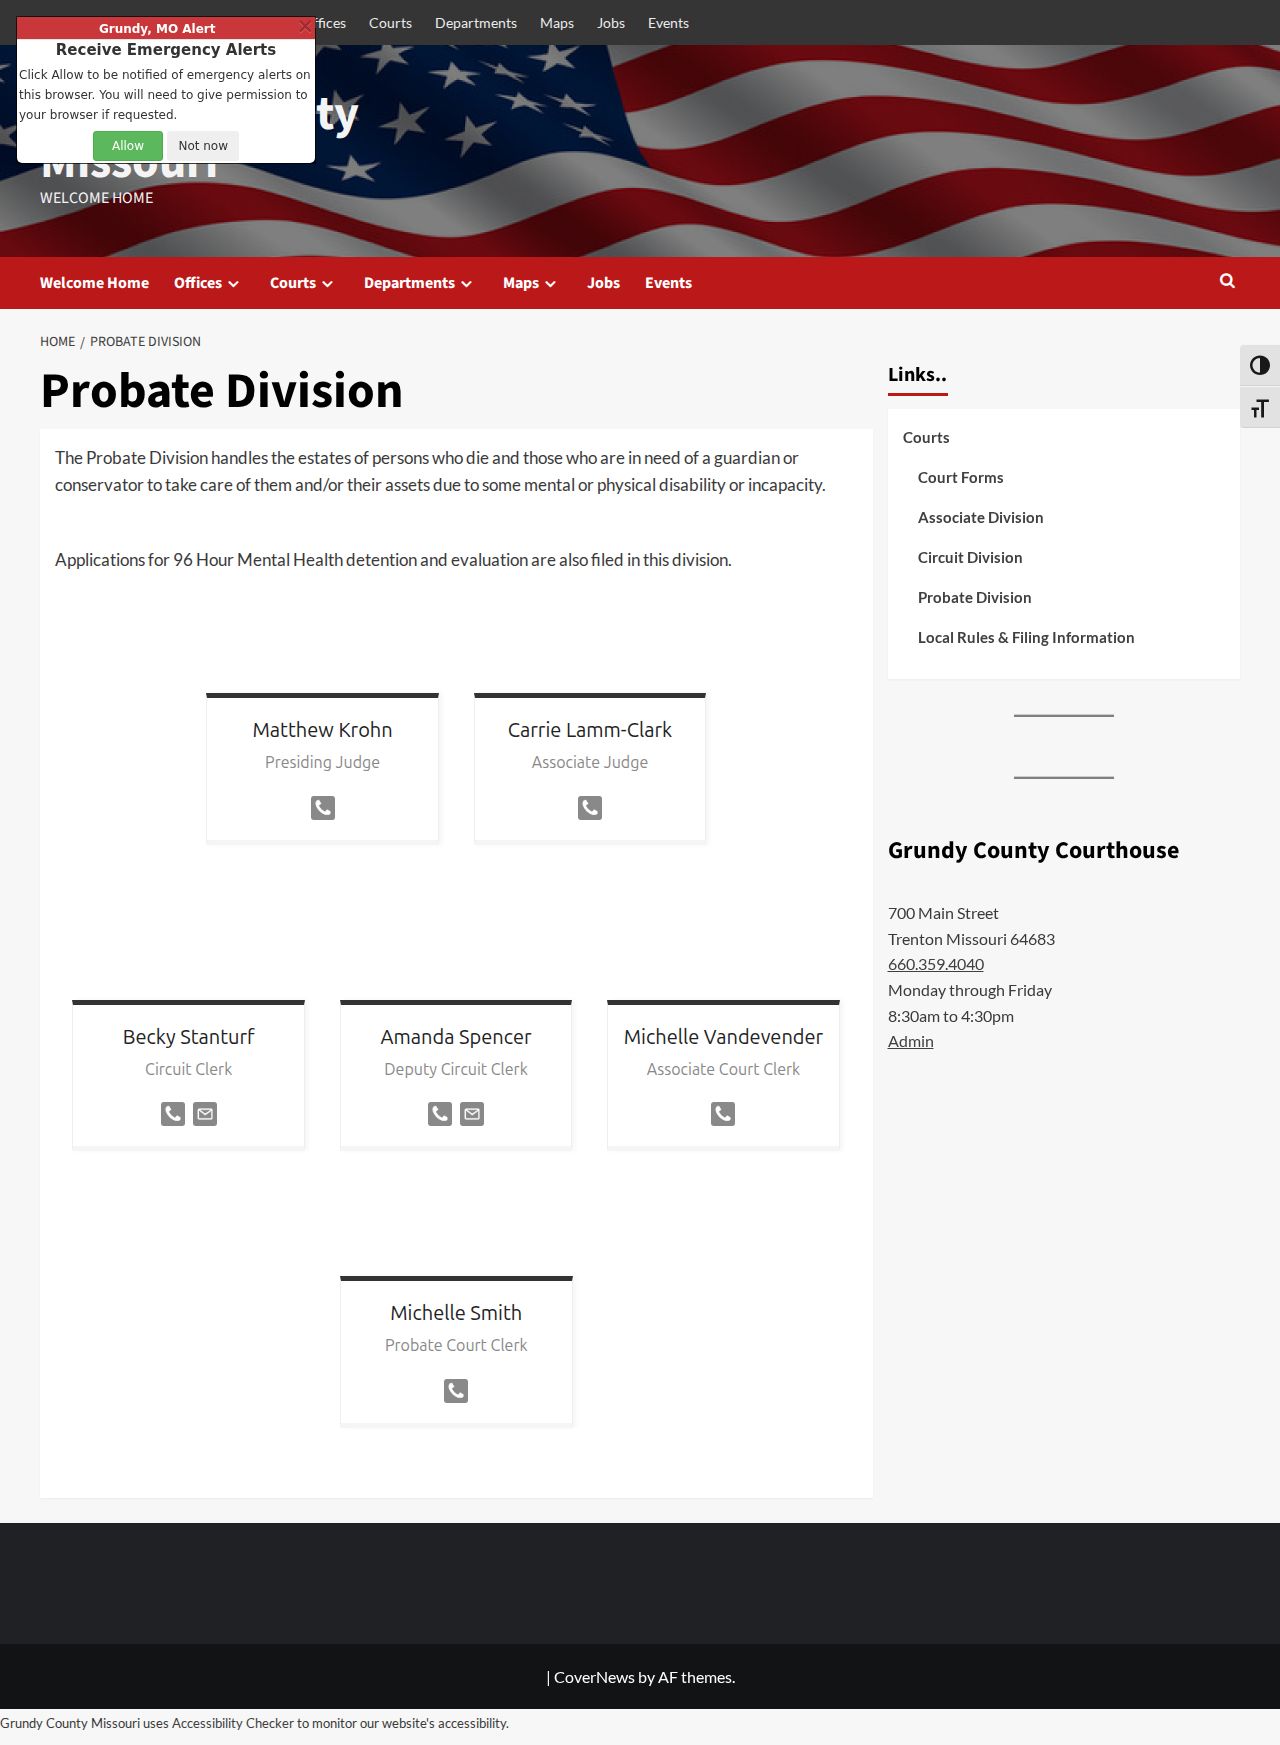Toggle high contrast mode

(x=1260, y=366)
